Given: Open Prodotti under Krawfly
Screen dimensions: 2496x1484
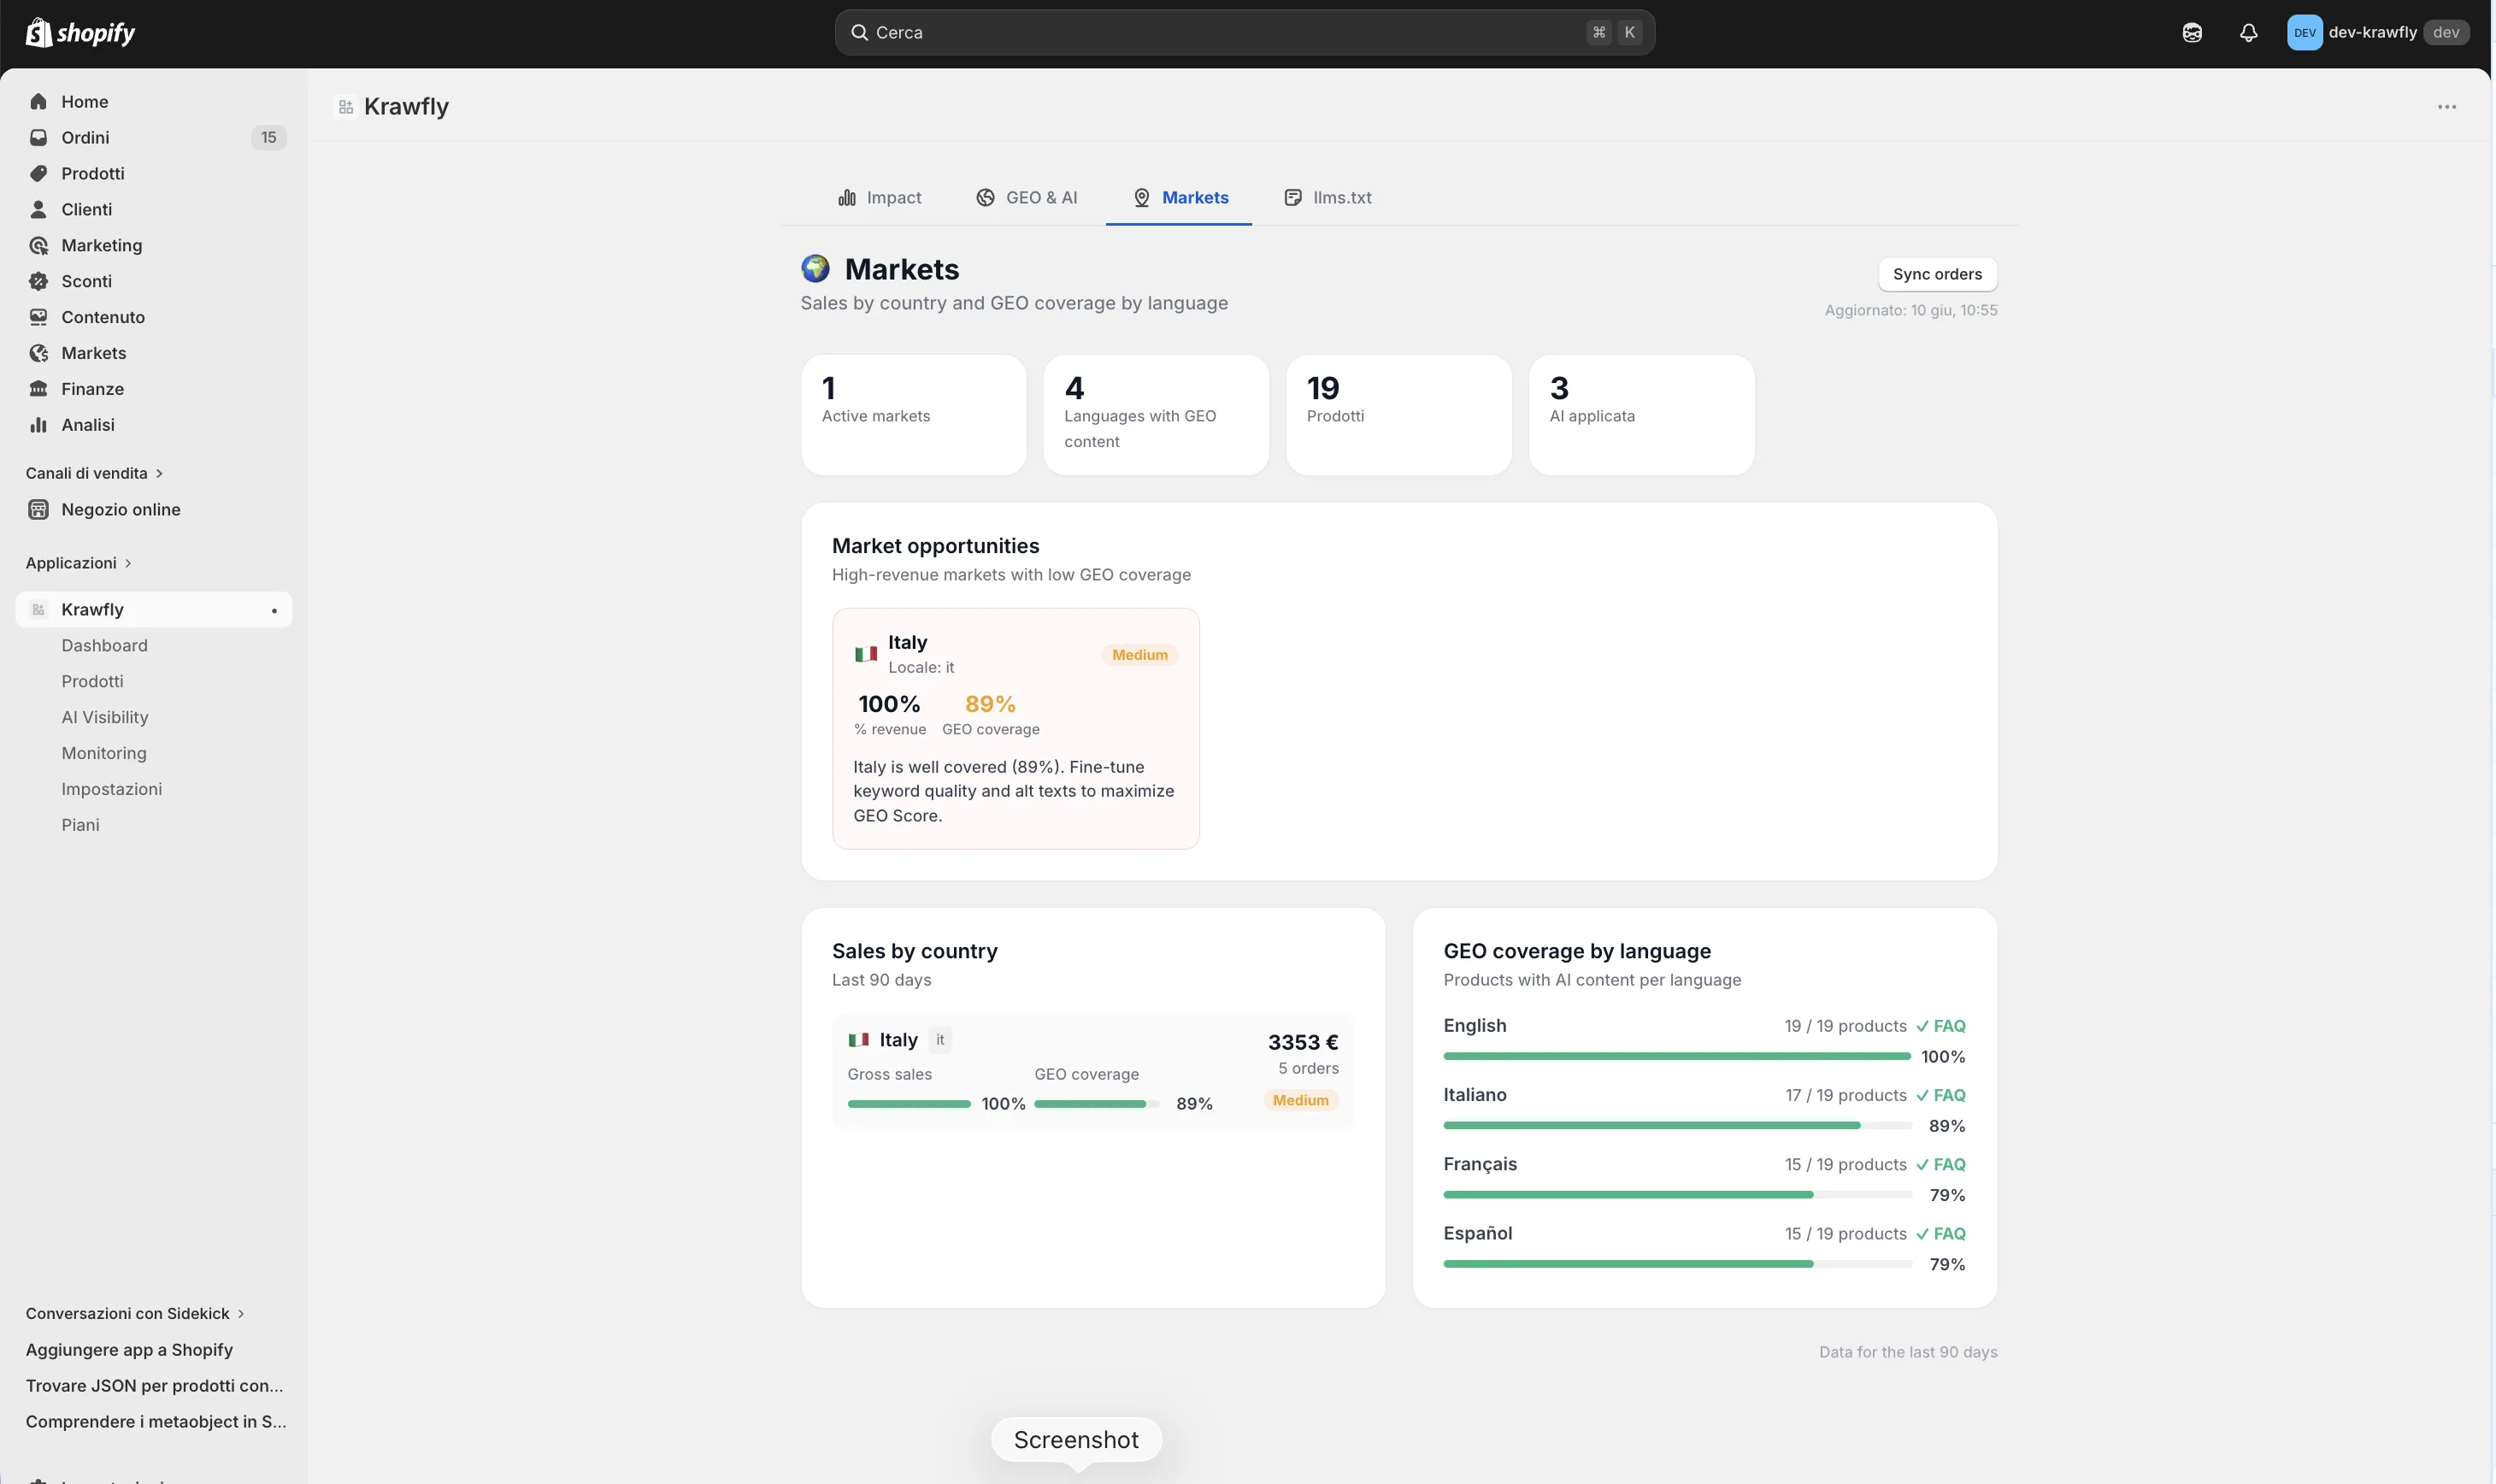Looking at the screenshot, I should [x=92, y=681].
